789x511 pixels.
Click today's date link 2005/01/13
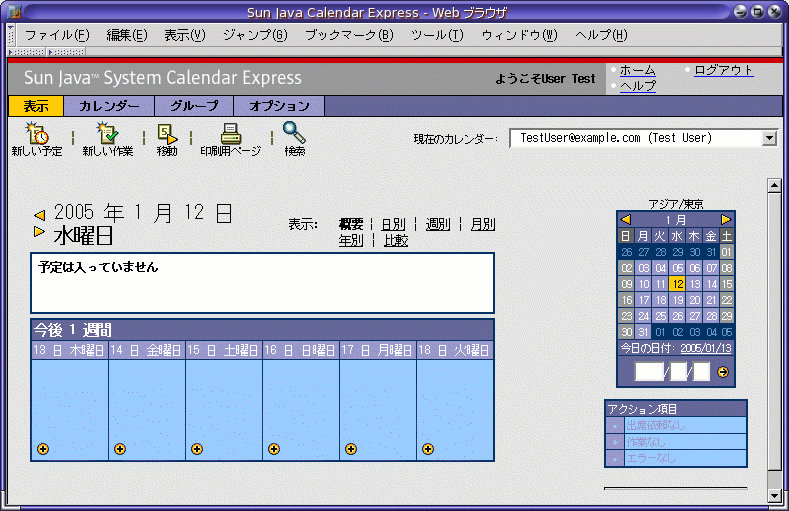[706, 348]
